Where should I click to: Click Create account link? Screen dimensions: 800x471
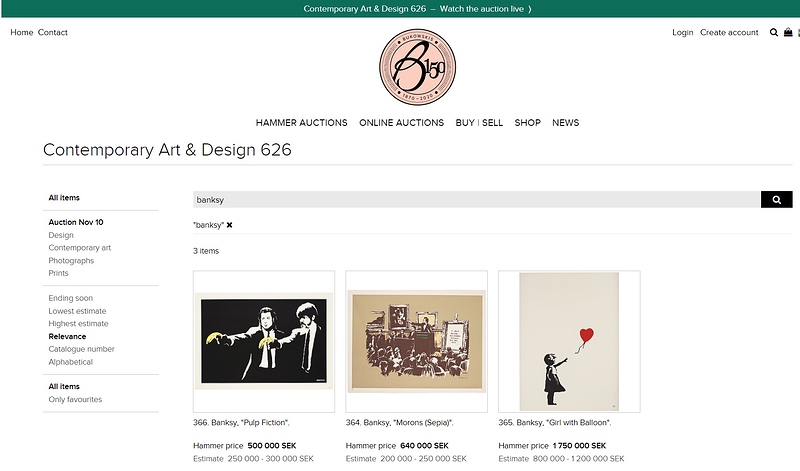(x=729, y=33)
